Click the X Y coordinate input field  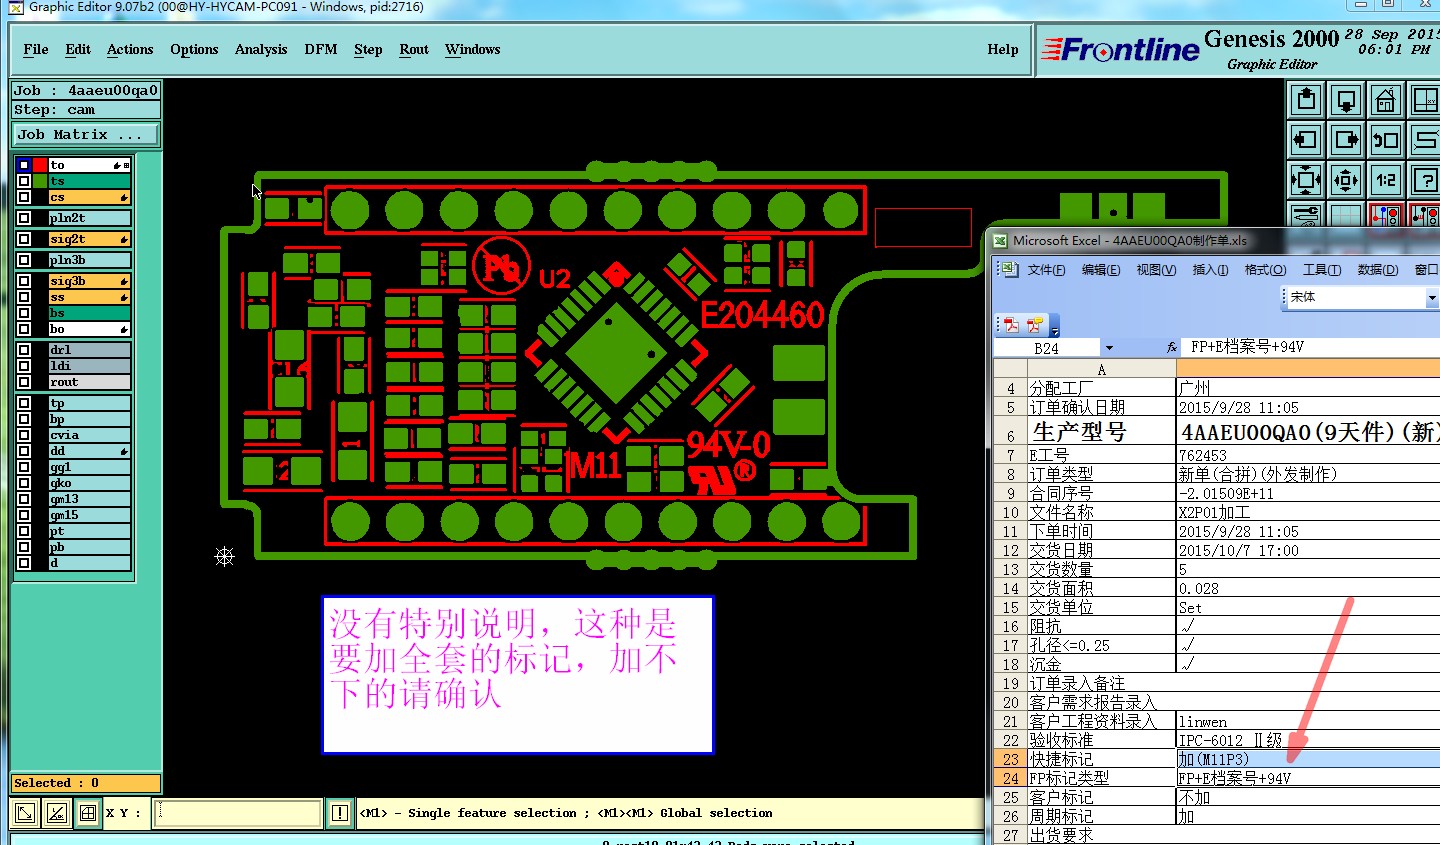[x=238, y=813]
